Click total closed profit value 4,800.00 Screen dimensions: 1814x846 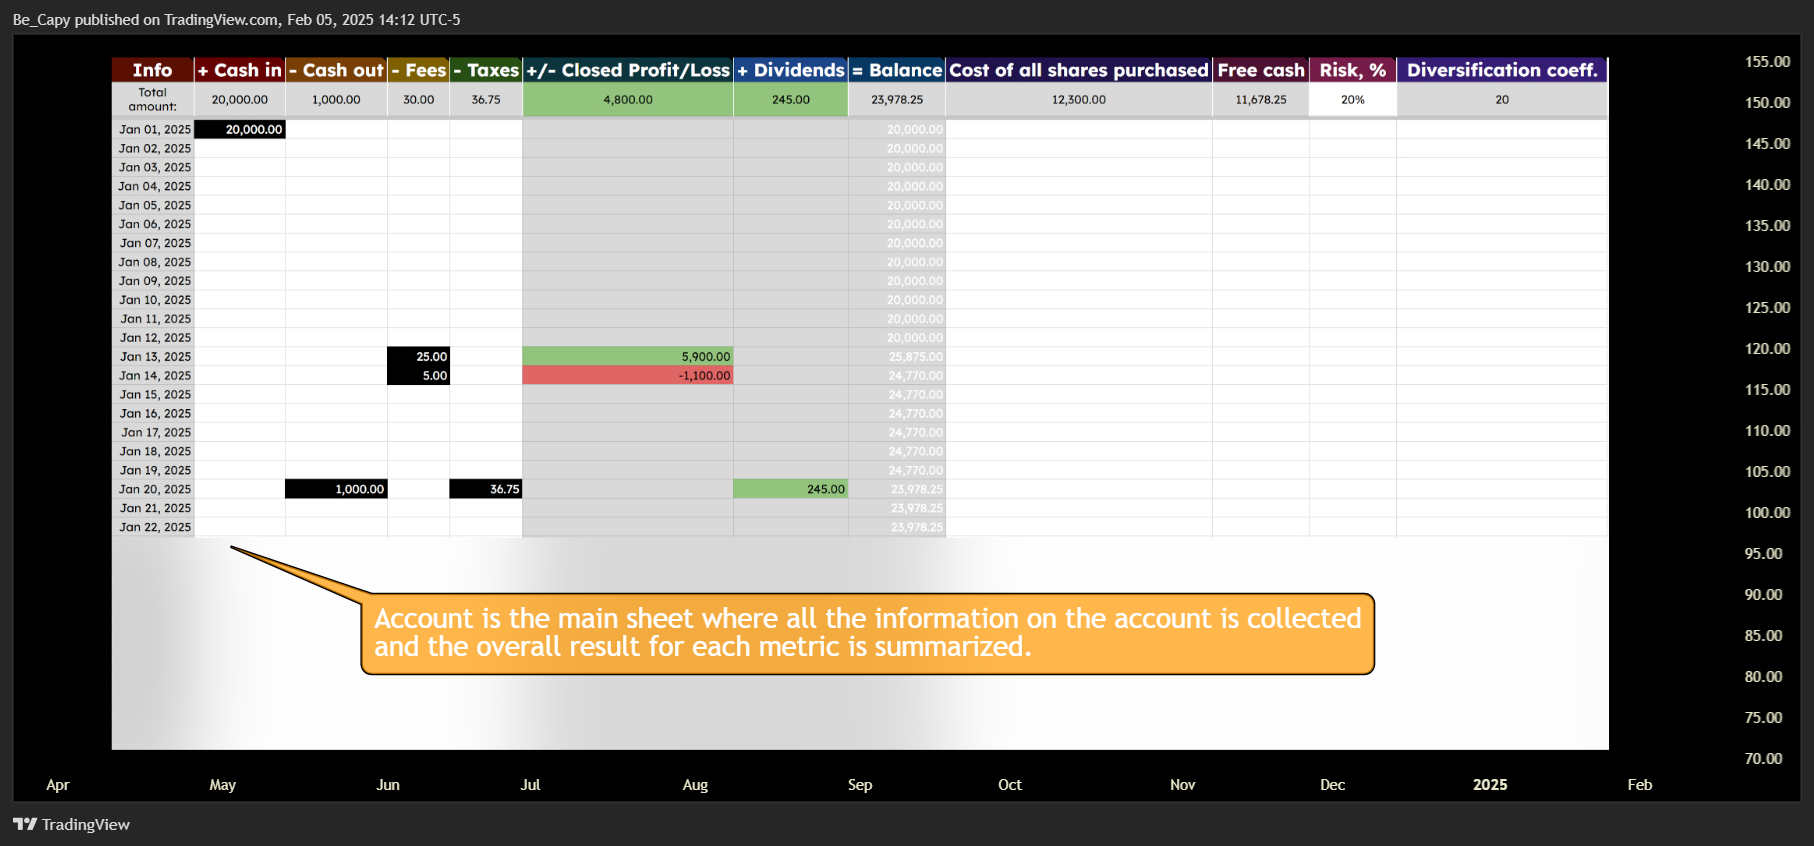[x=628, y=100]
